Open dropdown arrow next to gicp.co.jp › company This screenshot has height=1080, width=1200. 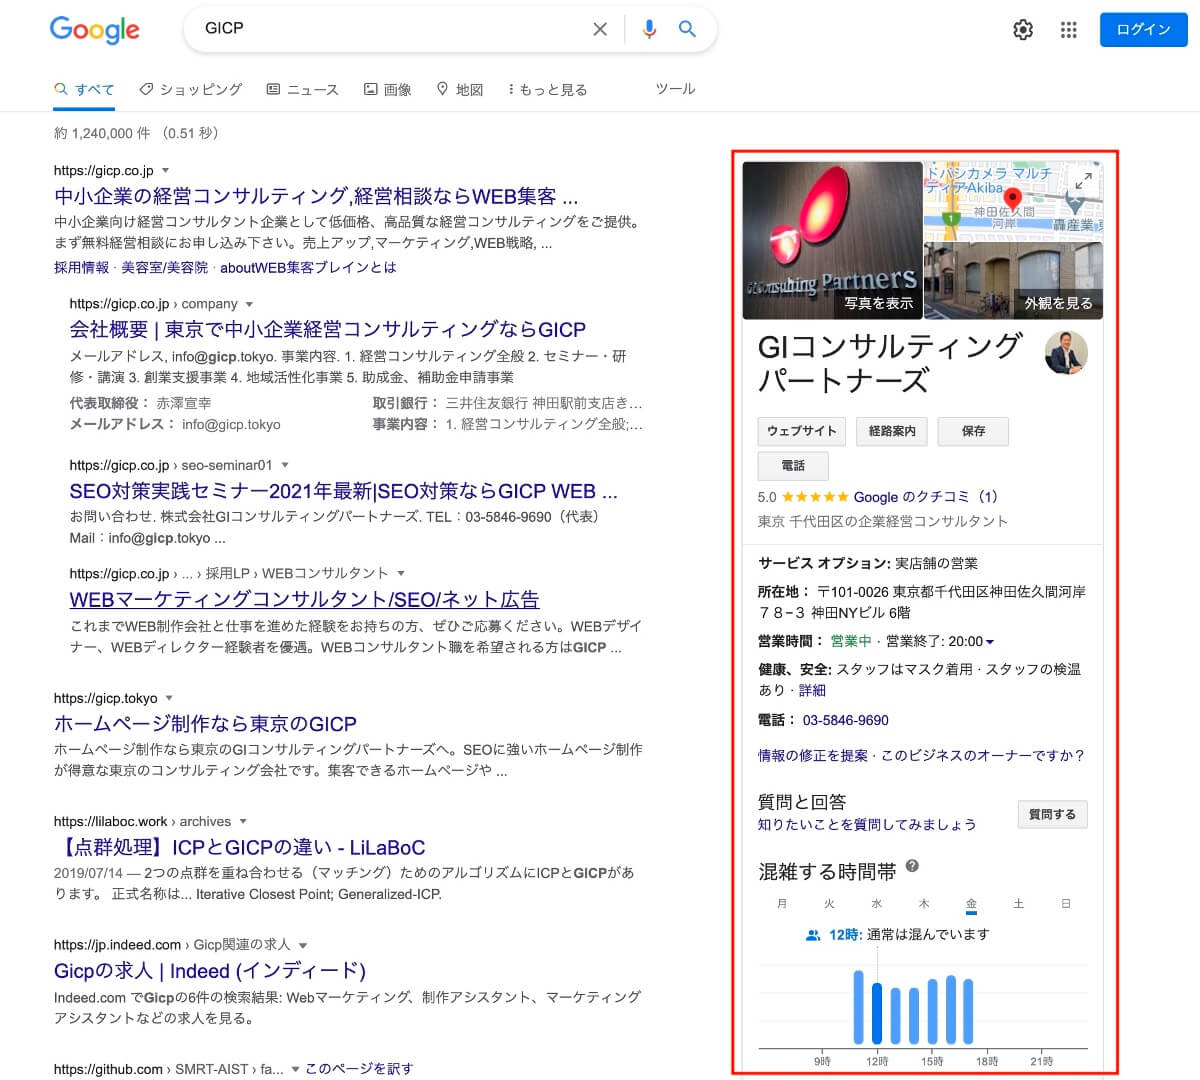tap(250, 304)
